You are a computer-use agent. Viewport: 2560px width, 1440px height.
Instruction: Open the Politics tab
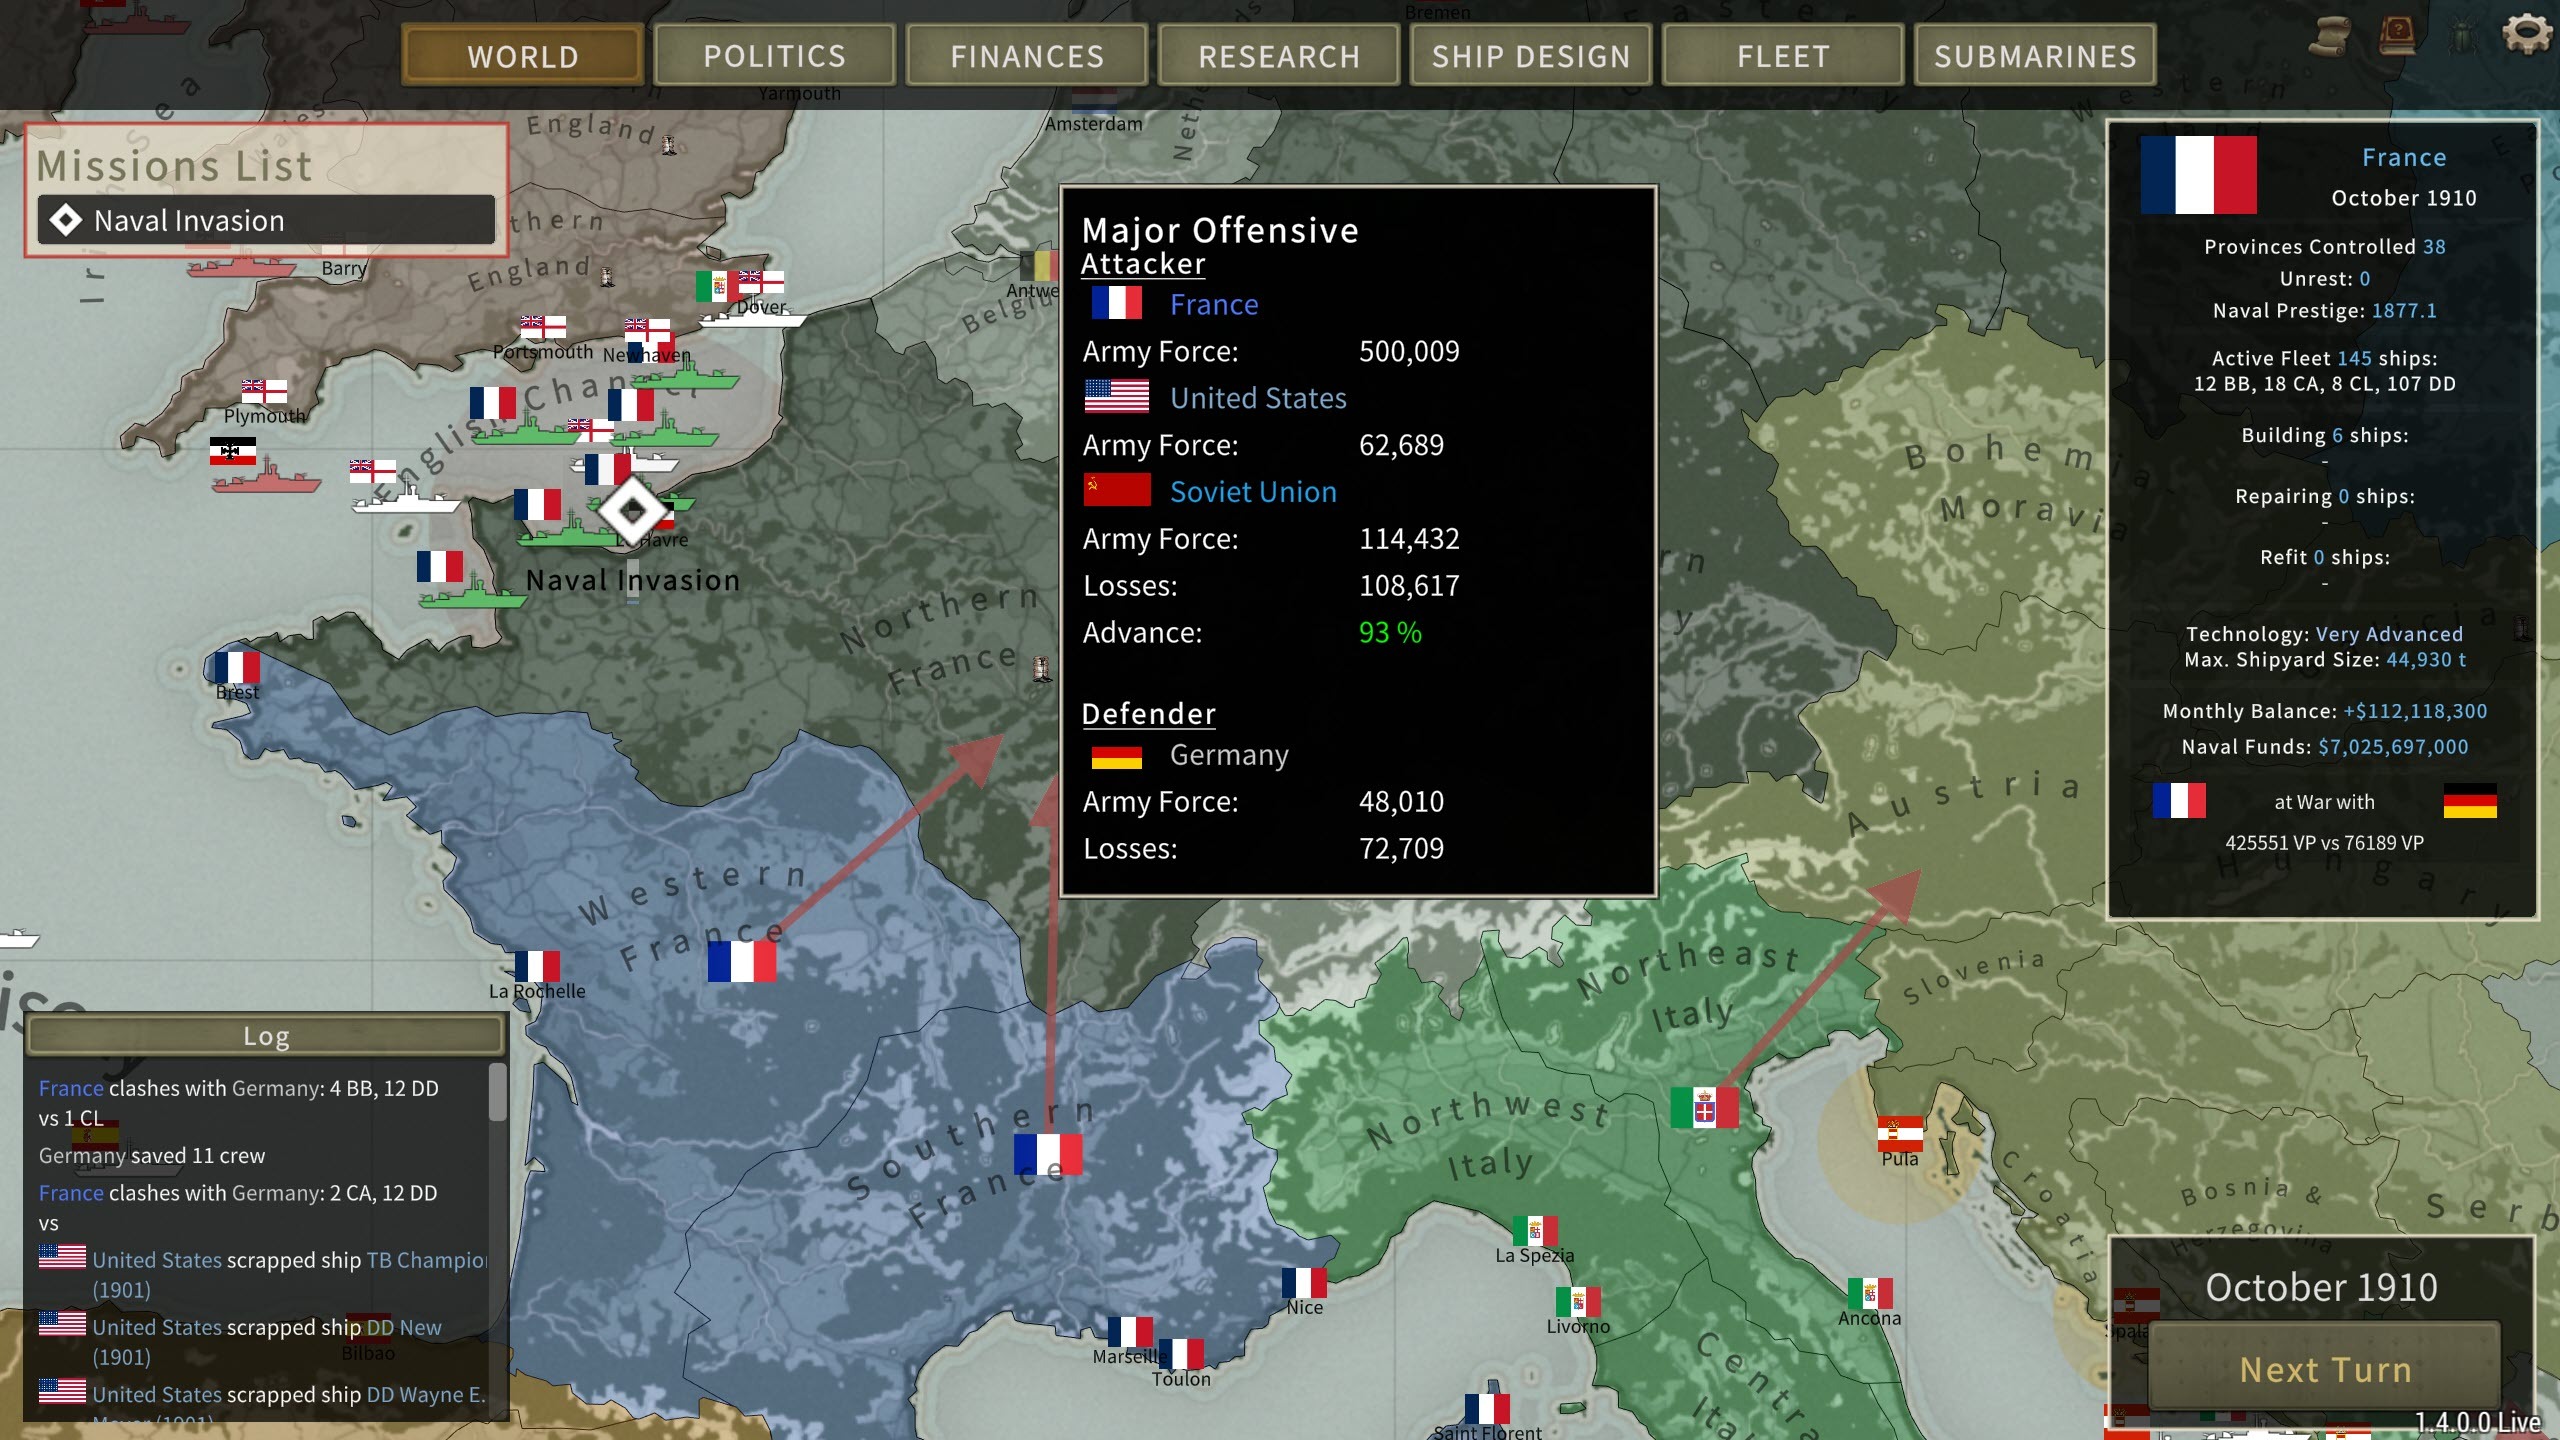(774, 56)
